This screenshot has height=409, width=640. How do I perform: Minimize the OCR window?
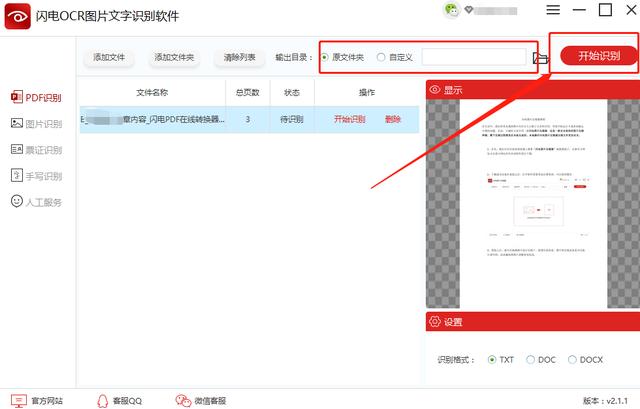(579, 10)
